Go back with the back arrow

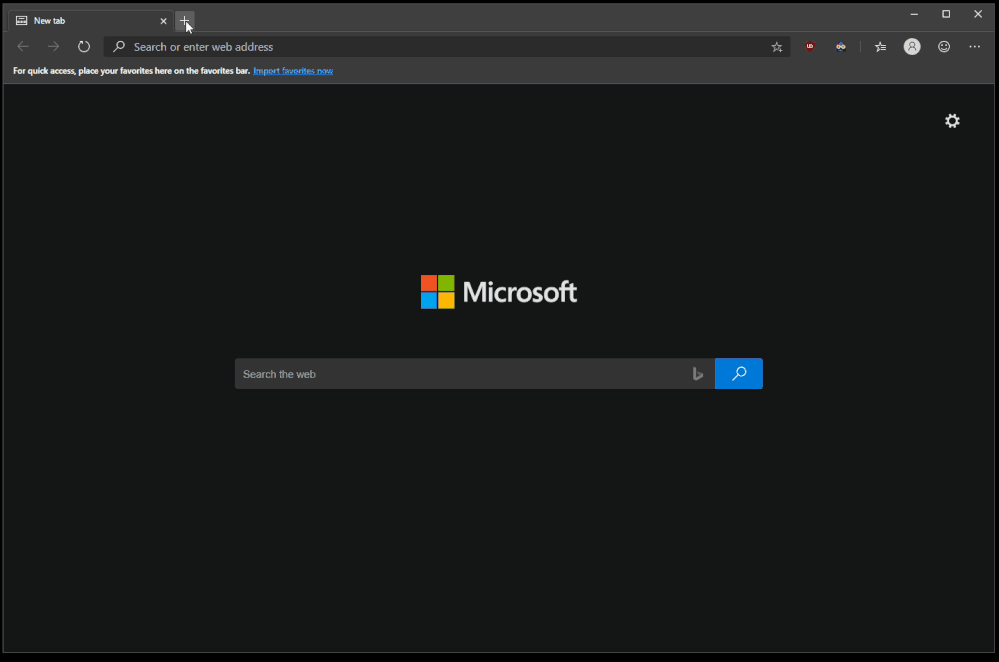tap(23, 47)
